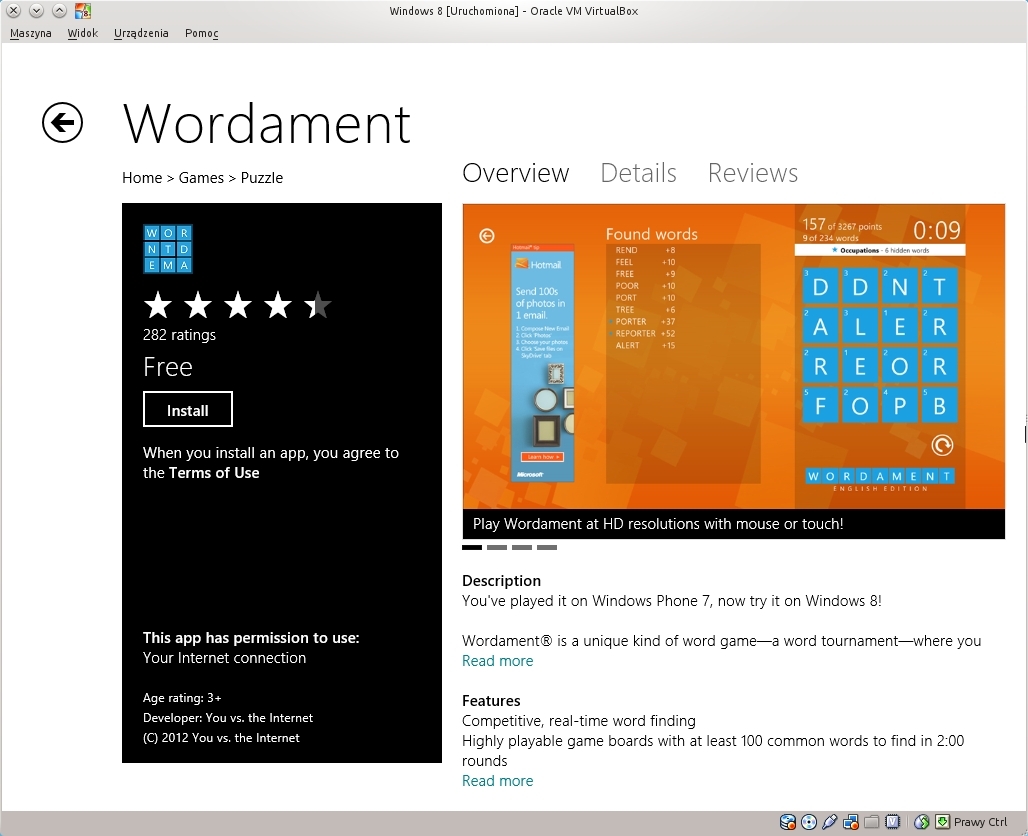
Task: Click the Wordament page title
Action: pyautogui.click(x=267, y=123)
